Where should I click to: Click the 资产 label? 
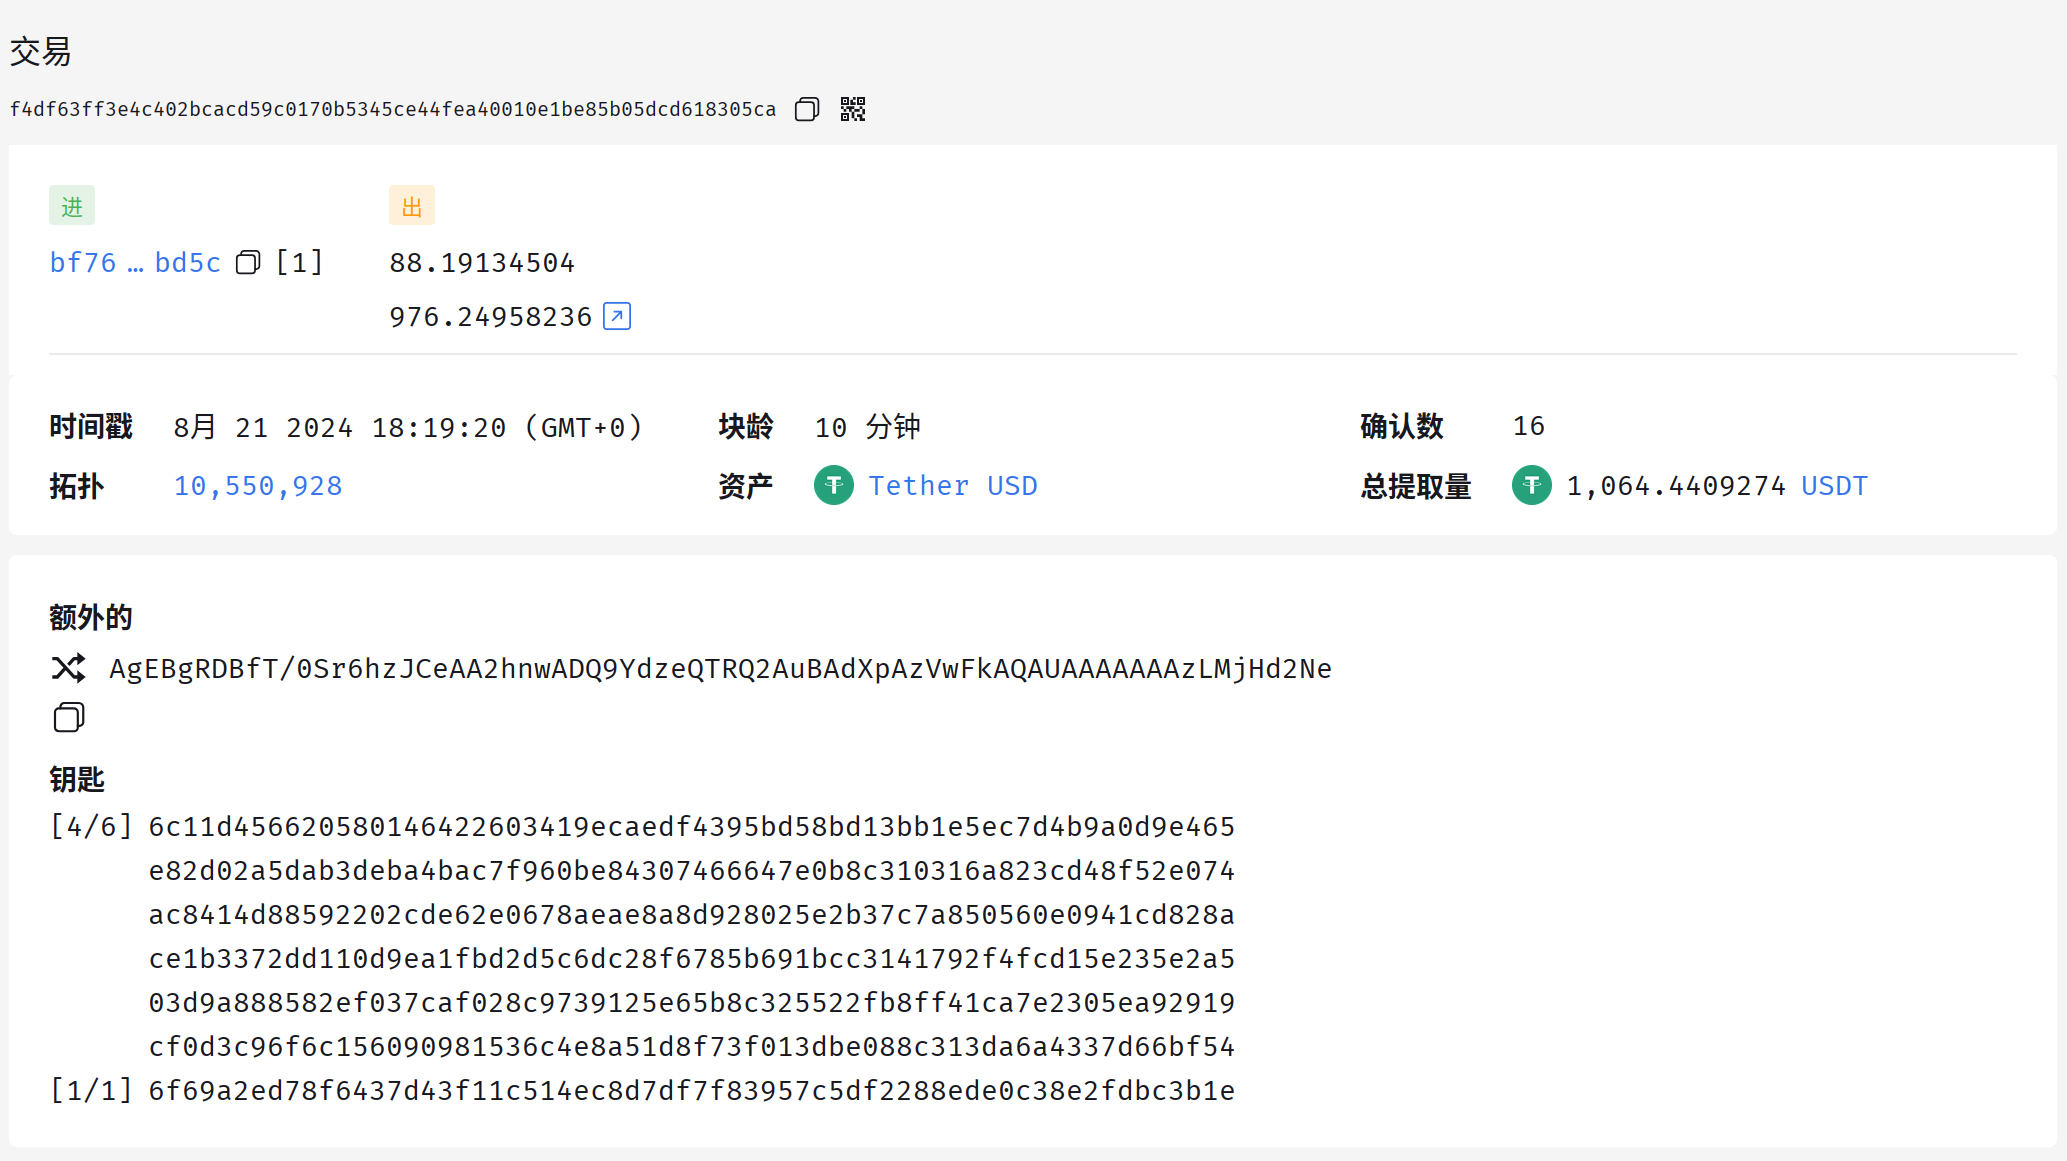point(746,487)
